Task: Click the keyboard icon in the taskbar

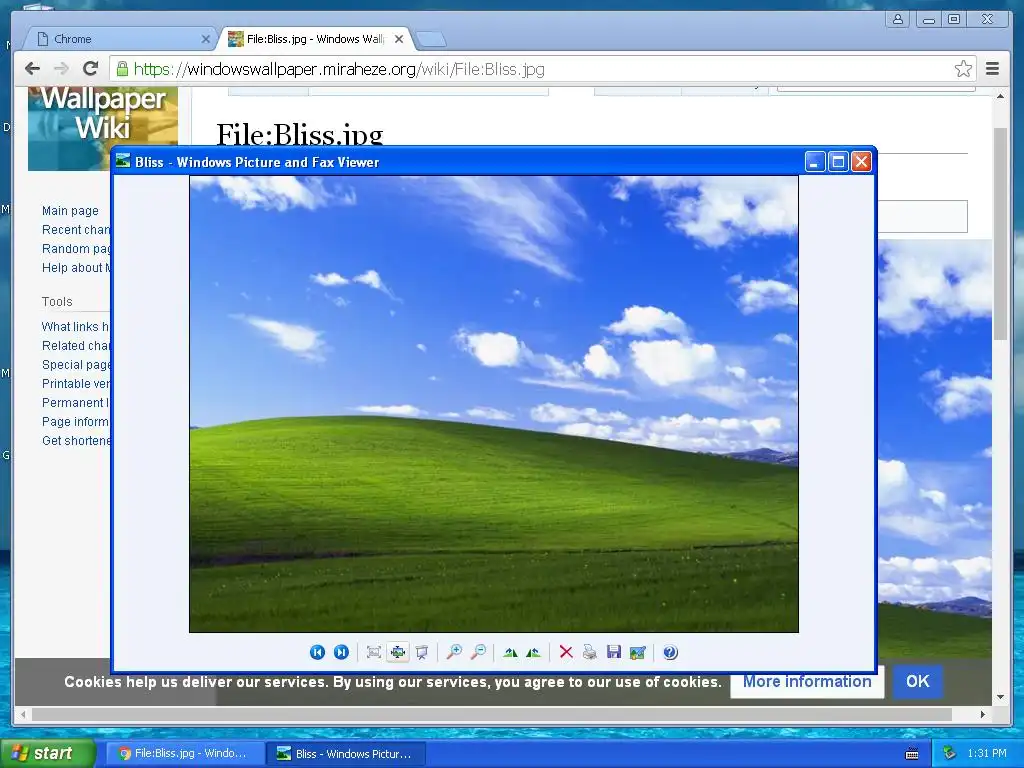Action: click(x=912, y=754)
